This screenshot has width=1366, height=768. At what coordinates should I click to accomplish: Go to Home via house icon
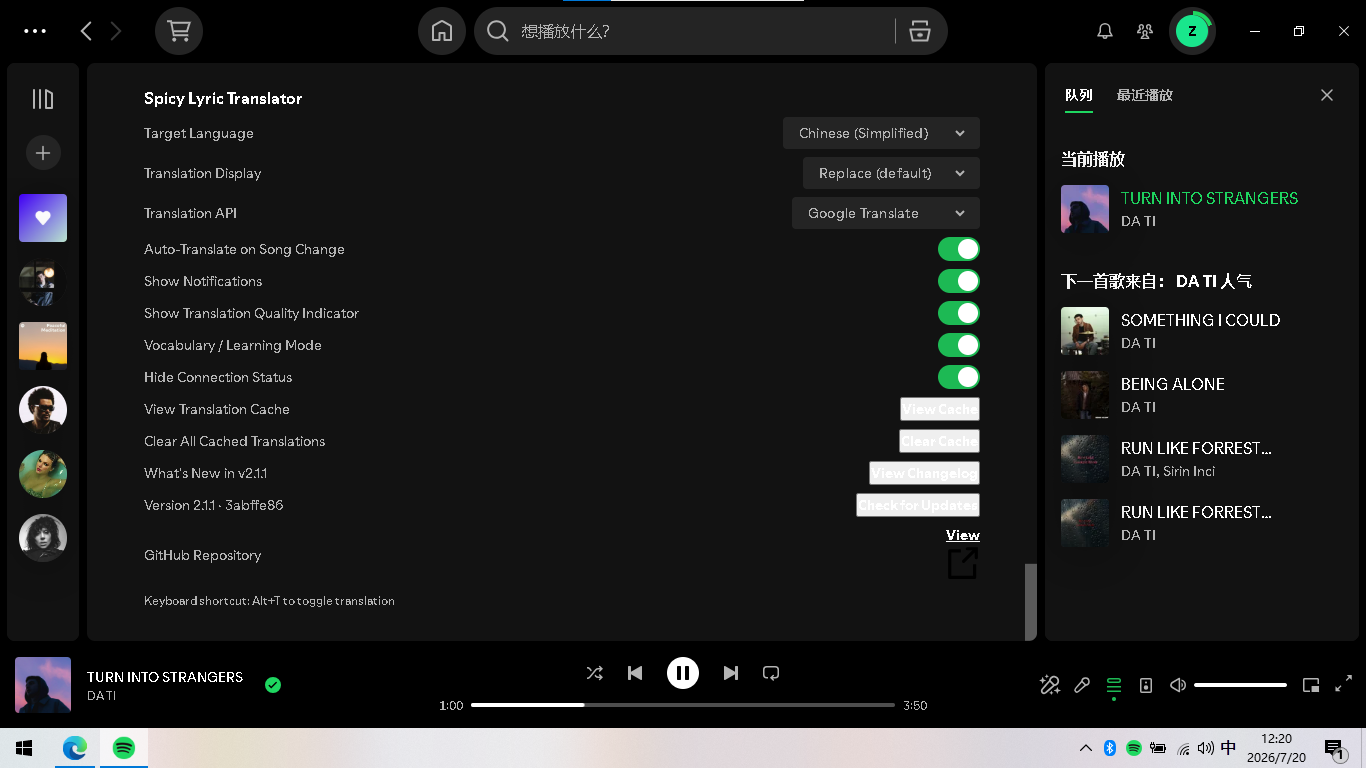[442, 31]
